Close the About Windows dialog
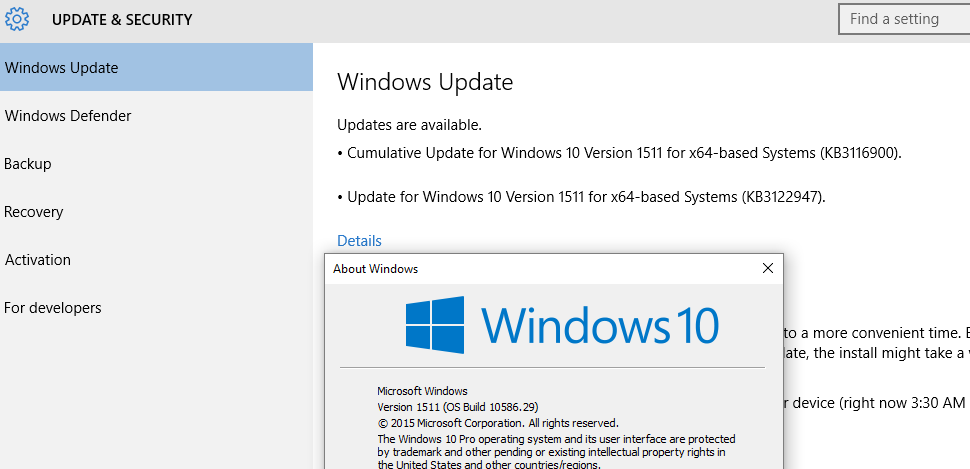Screen dimensions: 970x469 point(768,269)
